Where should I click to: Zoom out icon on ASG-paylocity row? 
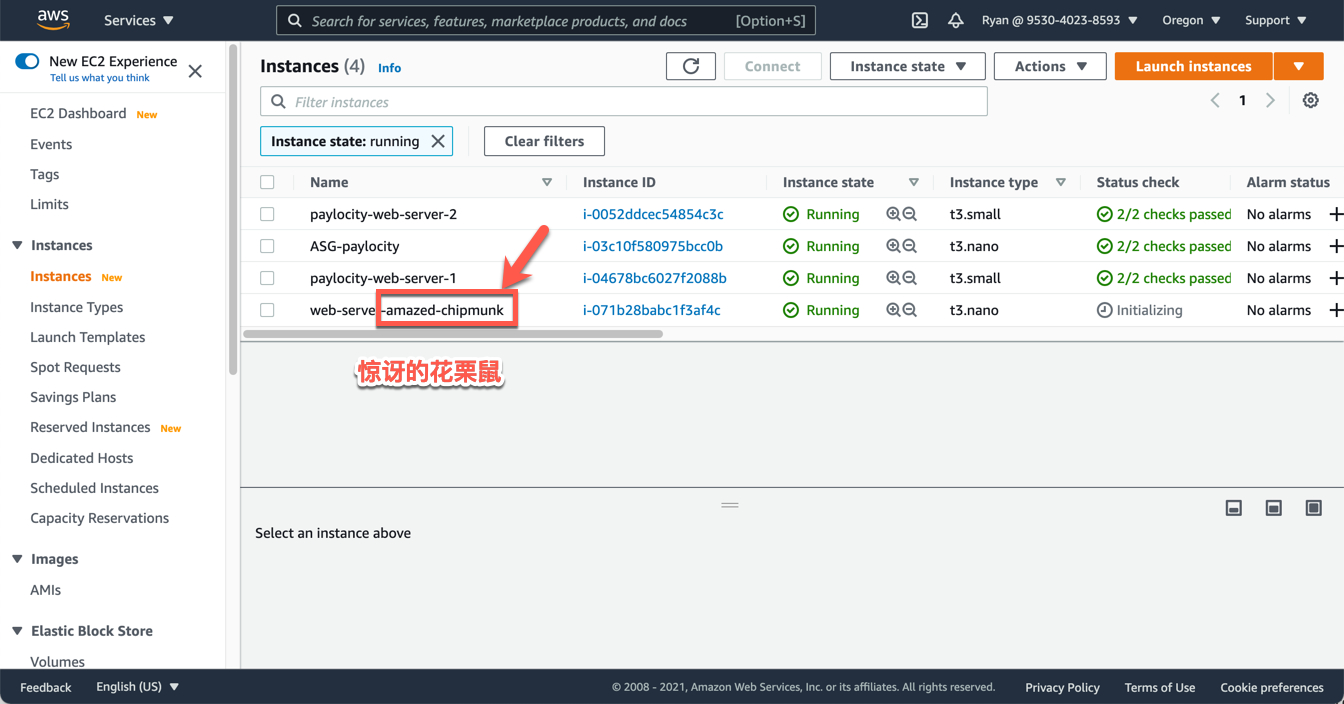pos(910,246)
